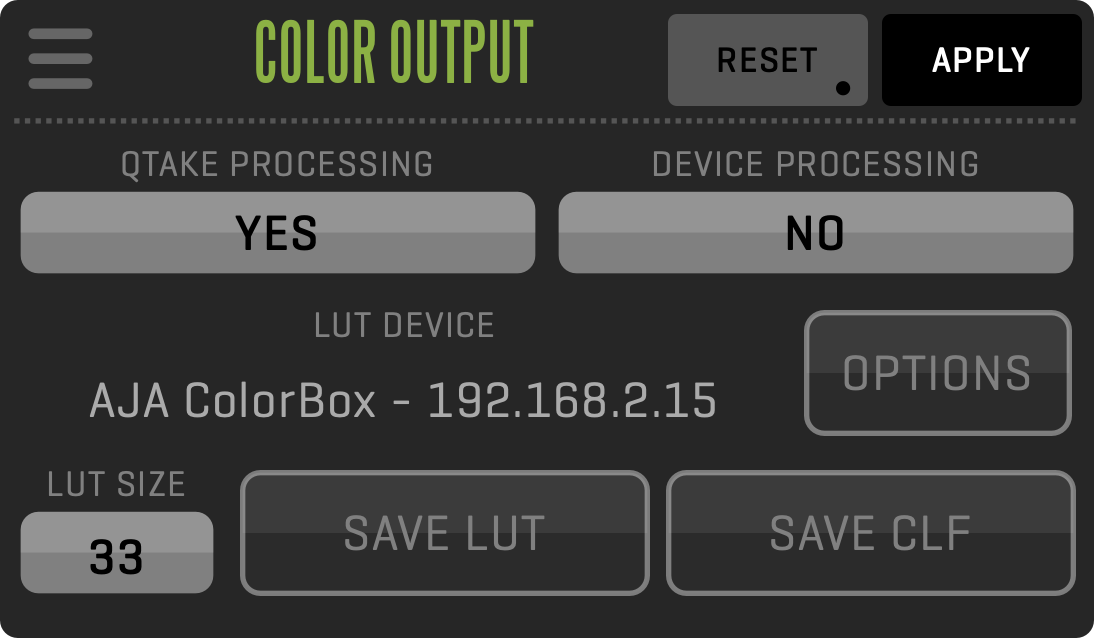Open the LUT Size 33 selector
1094x638 pixels.
pos(117,553)
